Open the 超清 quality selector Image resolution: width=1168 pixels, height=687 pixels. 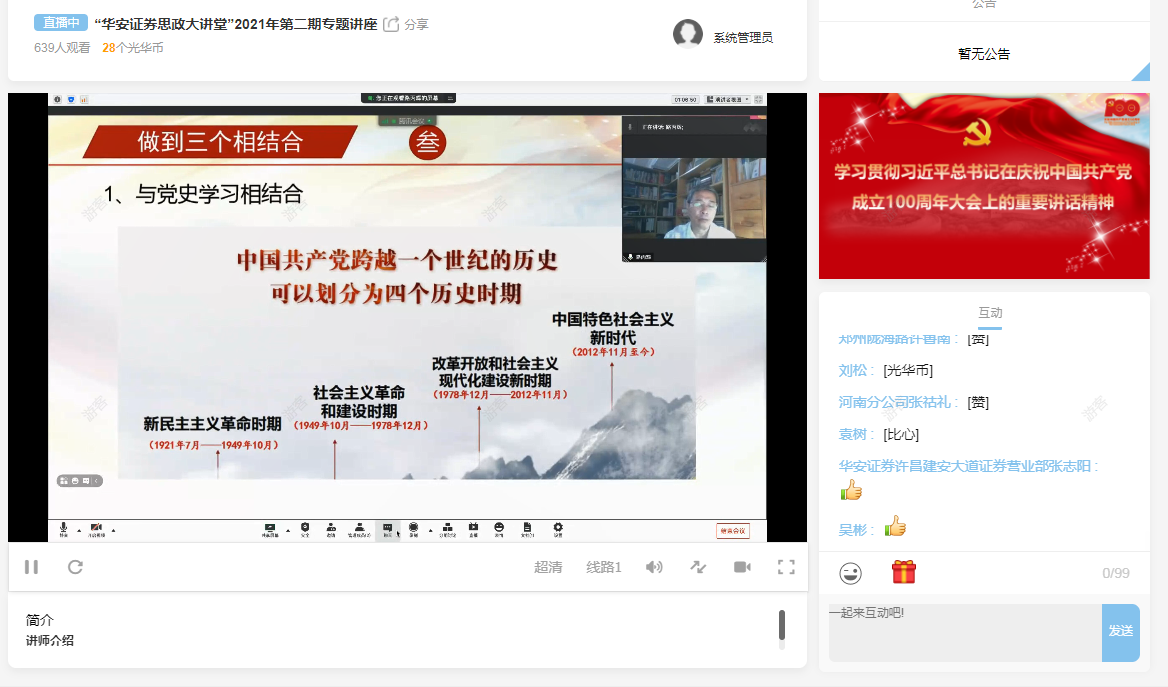tap(548, 567)
